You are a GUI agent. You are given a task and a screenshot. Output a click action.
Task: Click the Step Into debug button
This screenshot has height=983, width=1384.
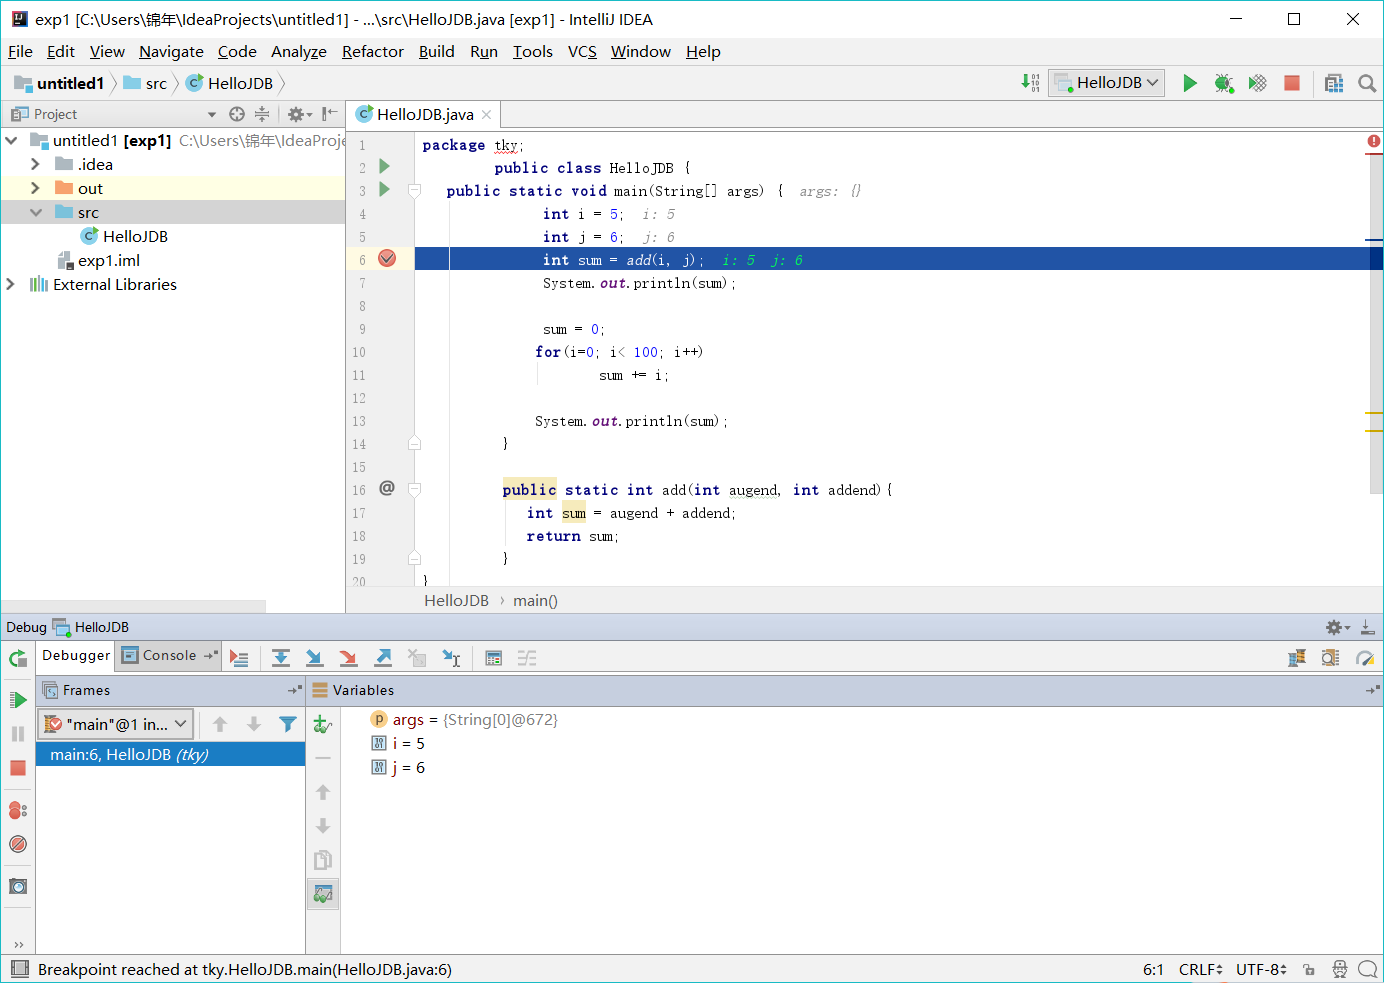[314, 658]
